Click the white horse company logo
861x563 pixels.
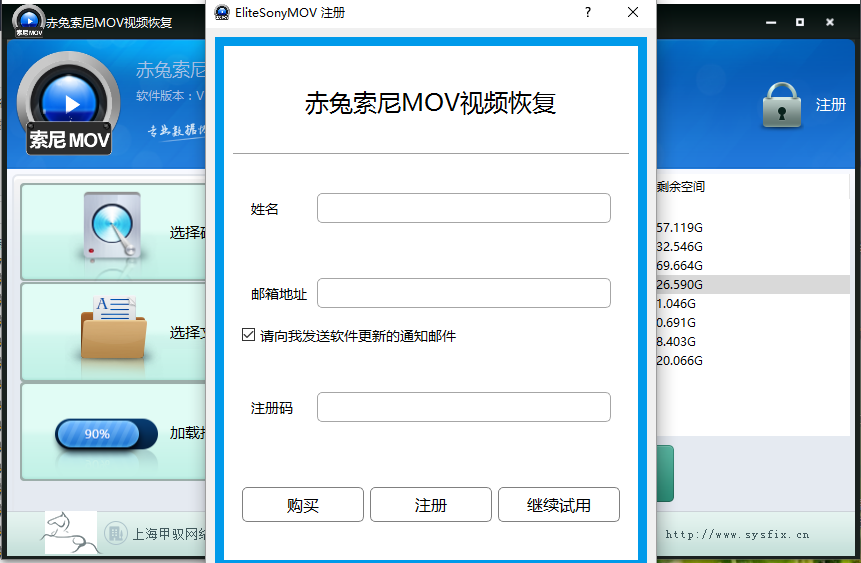[71, 532]
